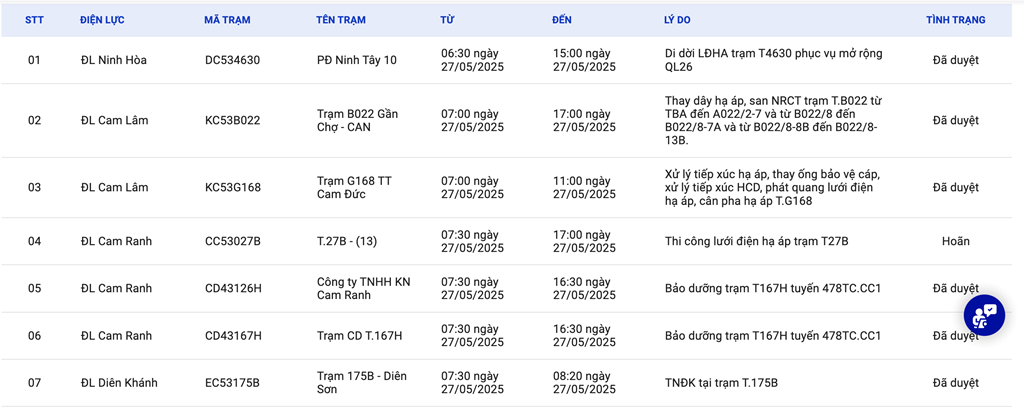Viewport: 1024px width, 409px height.
Task: Click the Hoãn status in row 04
Action: 955,241
